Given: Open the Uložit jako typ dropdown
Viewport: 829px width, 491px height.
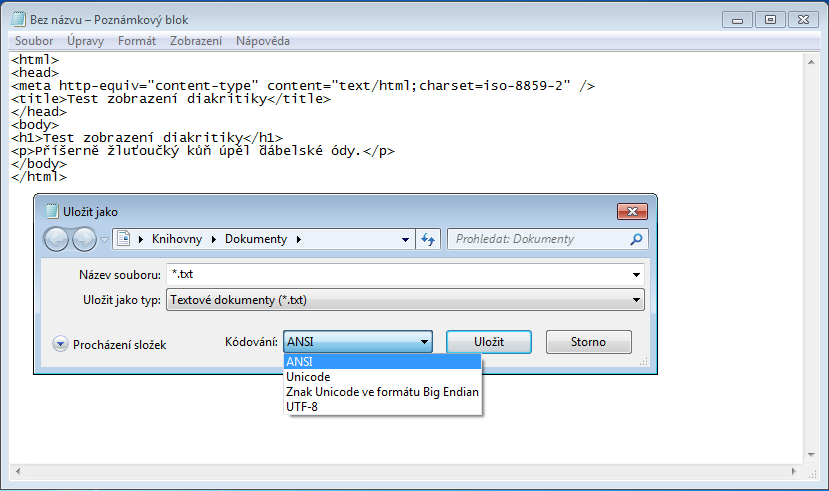Looking at the screenshot, I should [x=405, y=300].
